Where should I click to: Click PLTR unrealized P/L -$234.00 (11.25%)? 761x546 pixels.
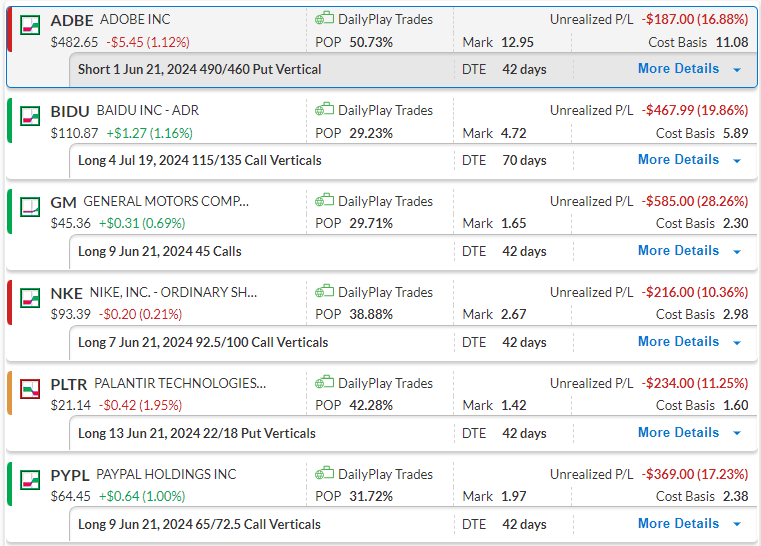click(x=695, y=383)
